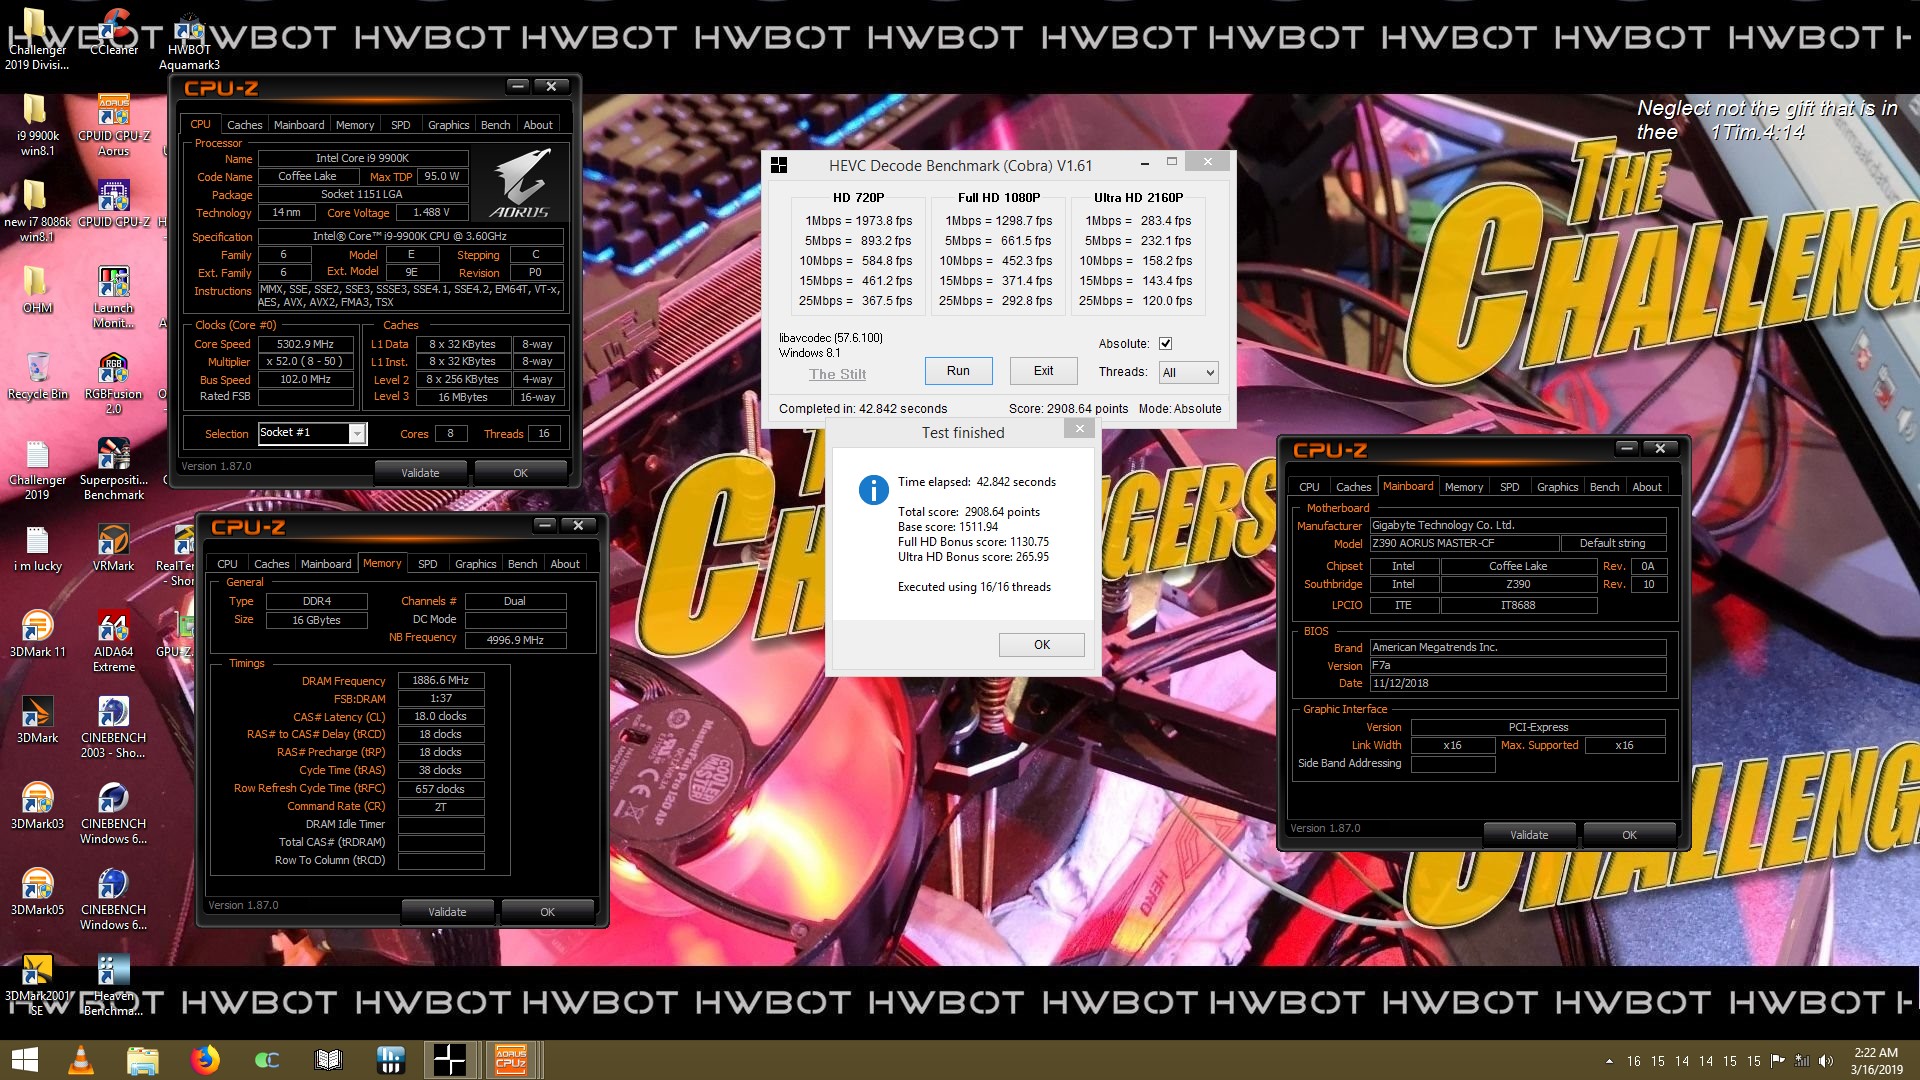Open the Action Center flag tray icon
The image size is (1920, 1080).
[x=1778, y=1061]
